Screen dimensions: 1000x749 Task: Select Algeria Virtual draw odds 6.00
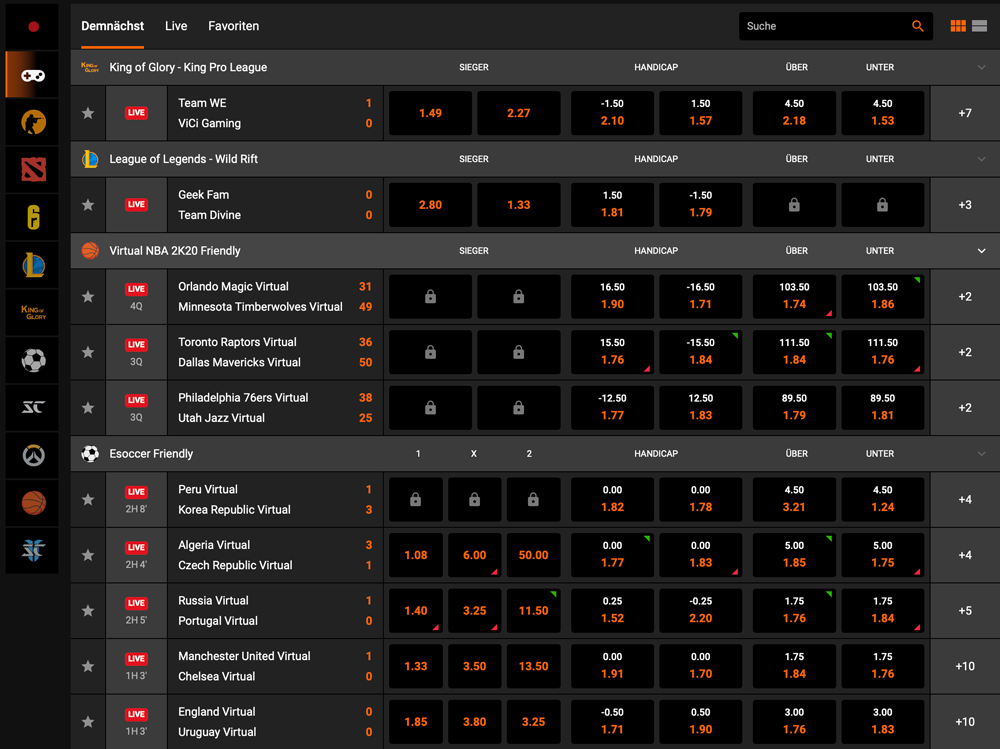coord(474,555)
